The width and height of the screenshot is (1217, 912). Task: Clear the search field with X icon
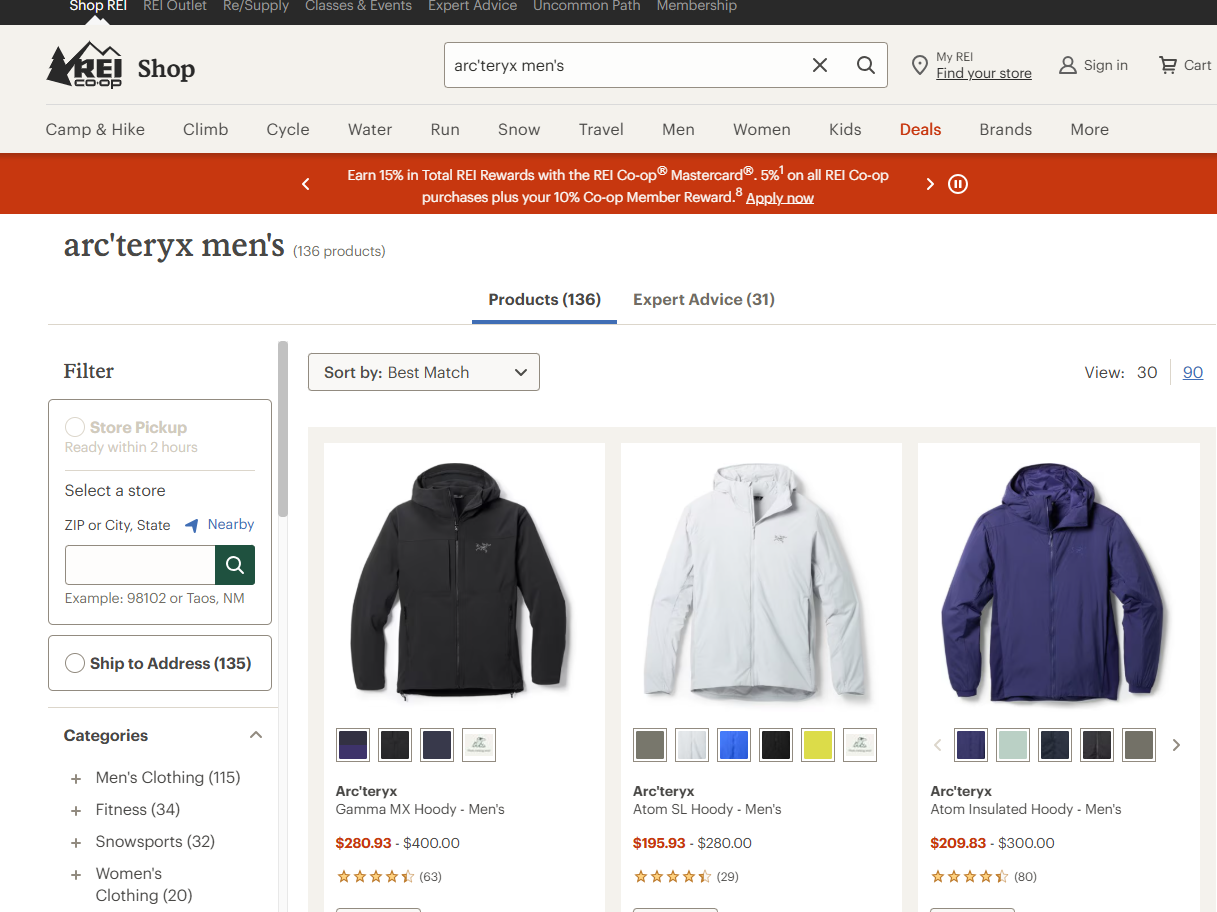820,65
